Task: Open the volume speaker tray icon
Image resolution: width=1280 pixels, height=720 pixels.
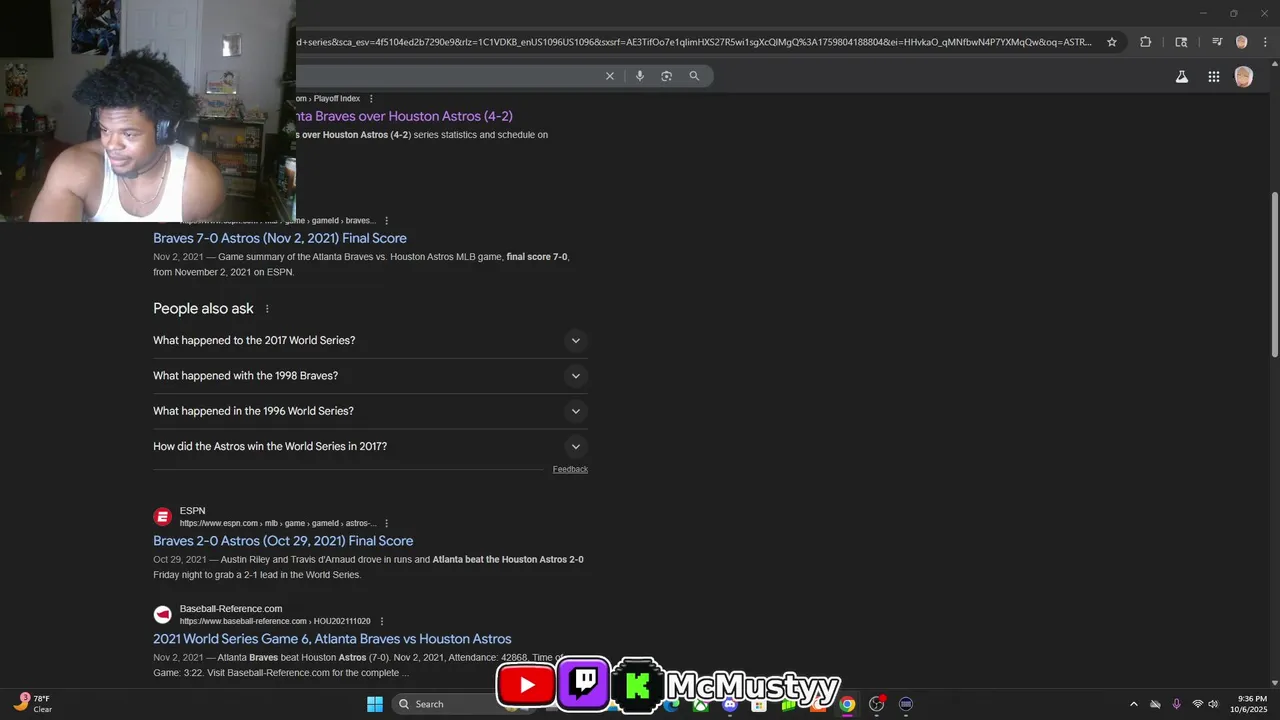Action: tap(1213, 704)
